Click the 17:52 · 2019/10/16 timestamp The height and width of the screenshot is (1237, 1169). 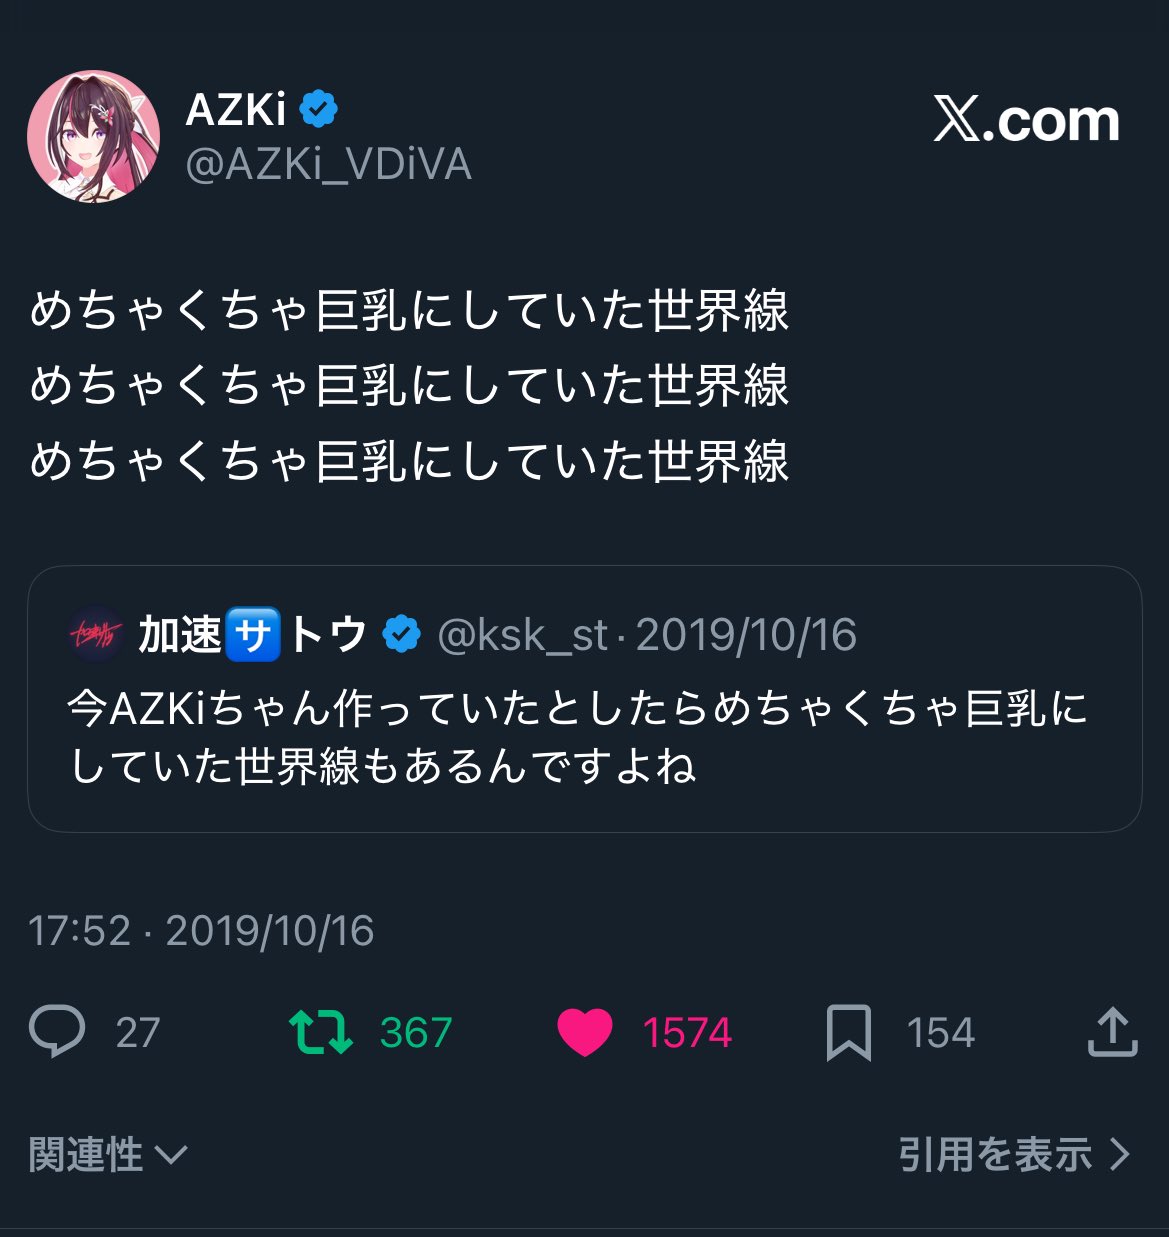click(x=201, y=931)
